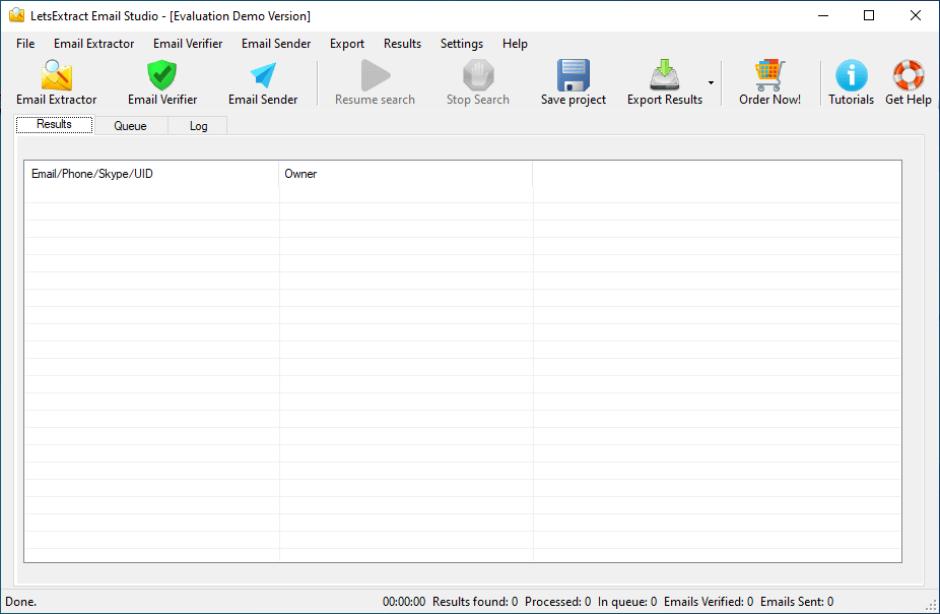
Task: Click 'Emails Sent: 0' status text
Action: pyautogui.click(x=797, y=601)
